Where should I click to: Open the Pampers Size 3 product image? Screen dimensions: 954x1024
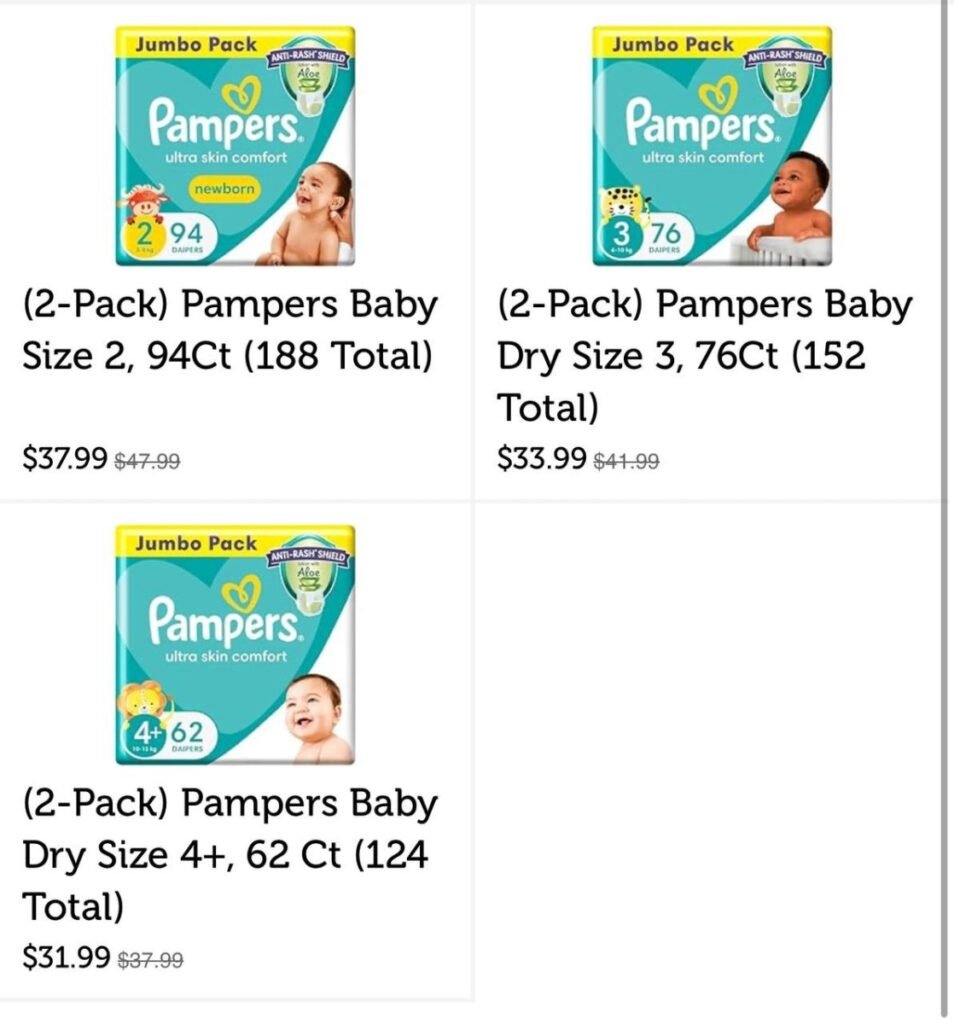coord(711,147)
